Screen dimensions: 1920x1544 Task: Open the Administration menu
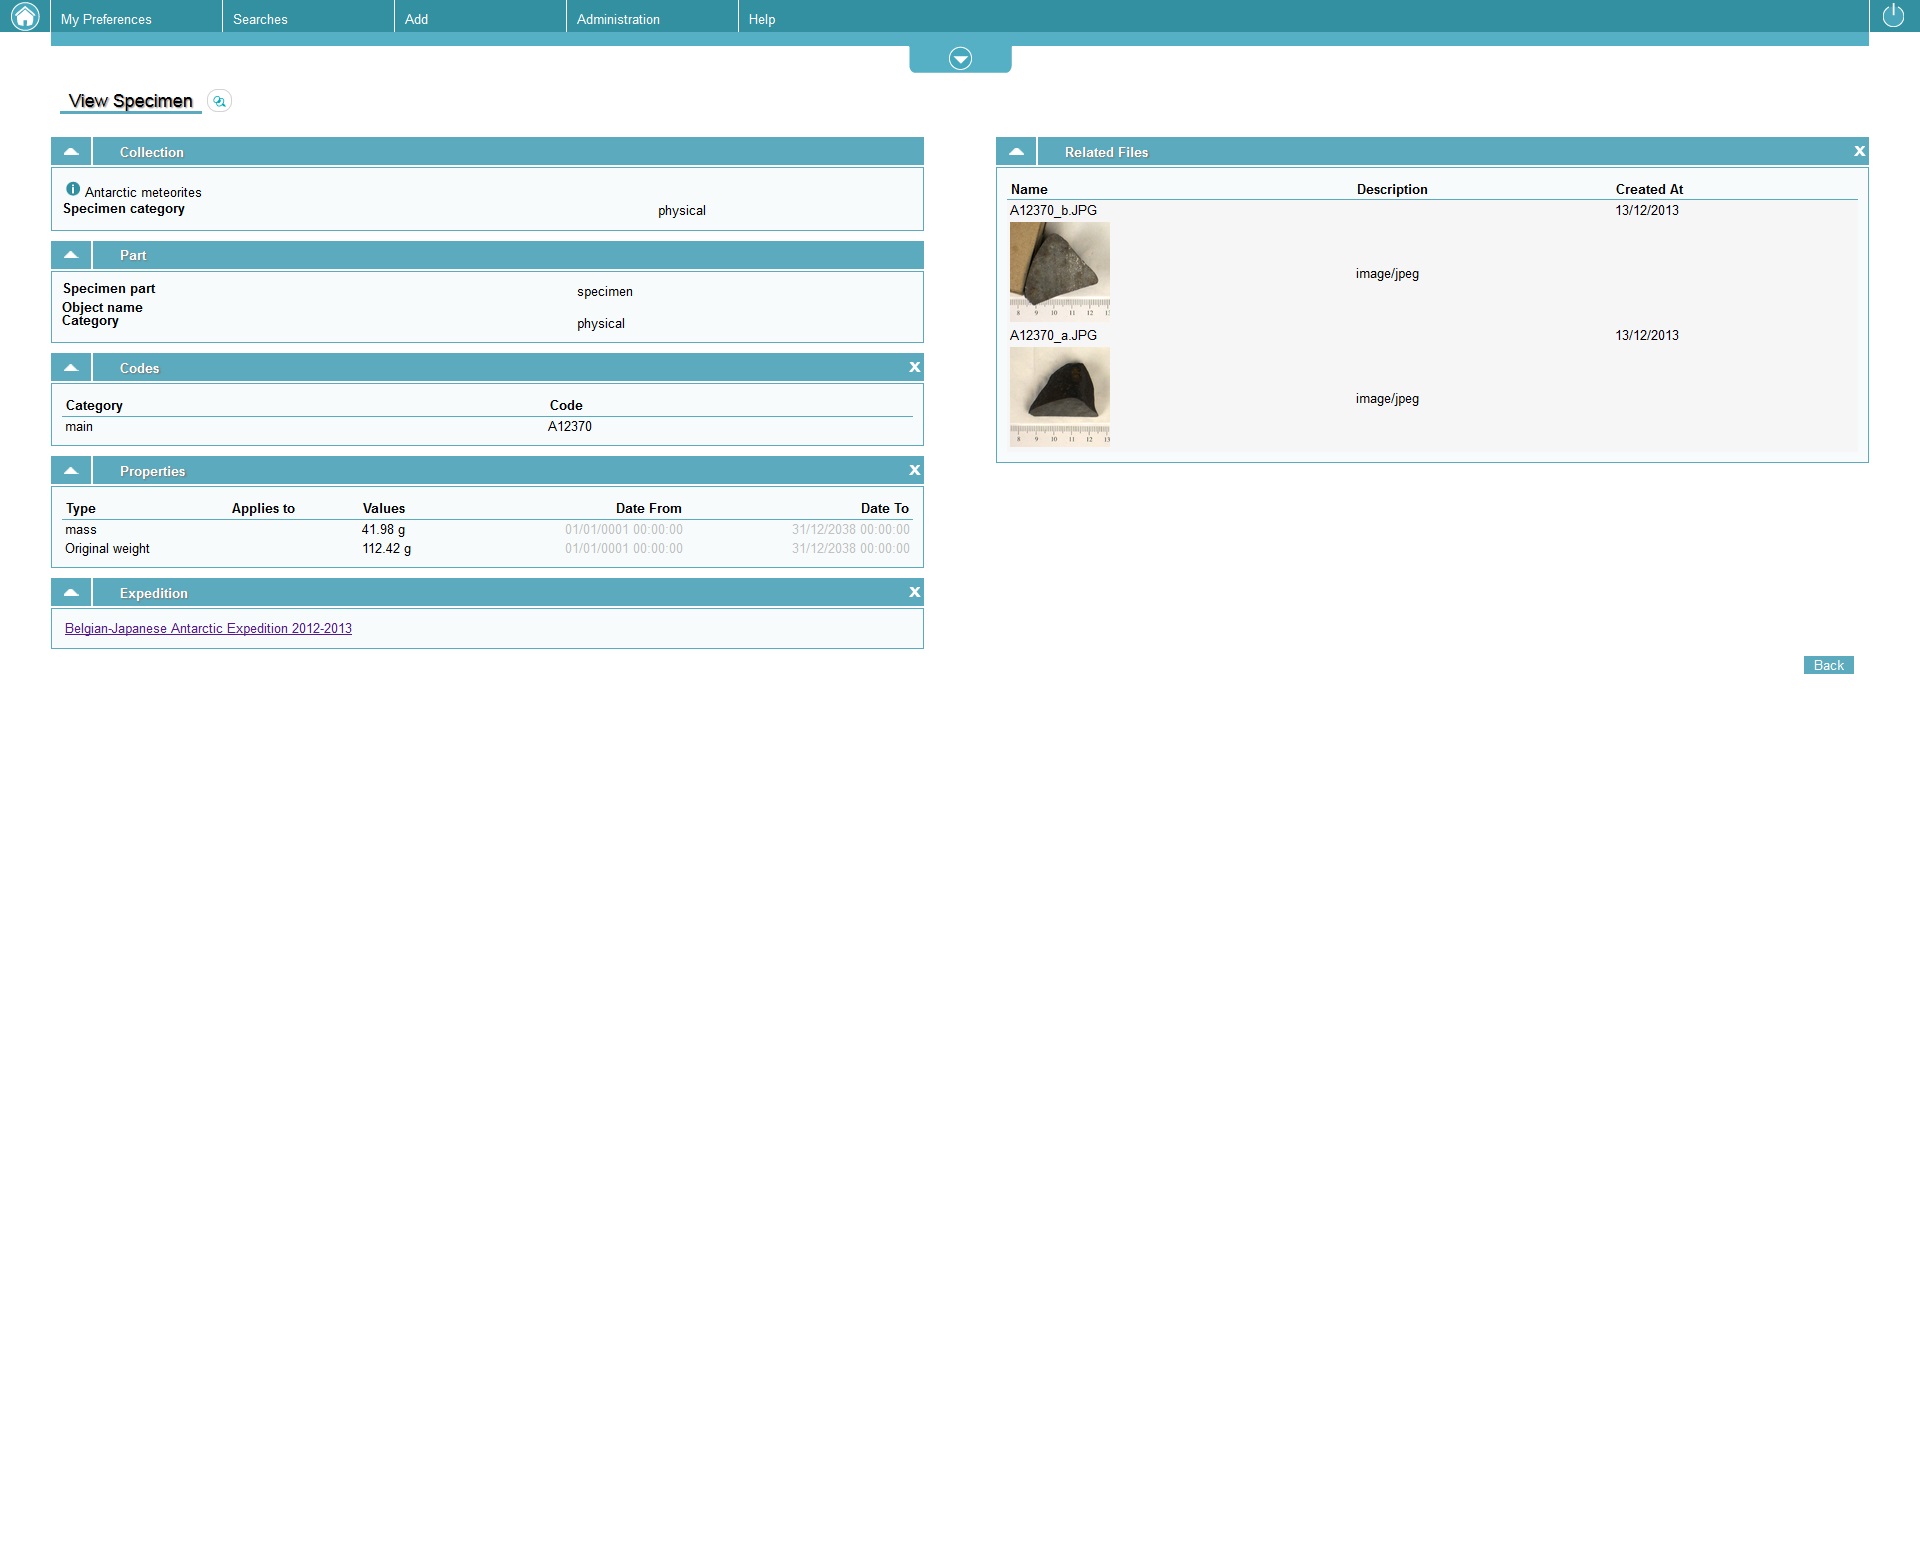618,19
